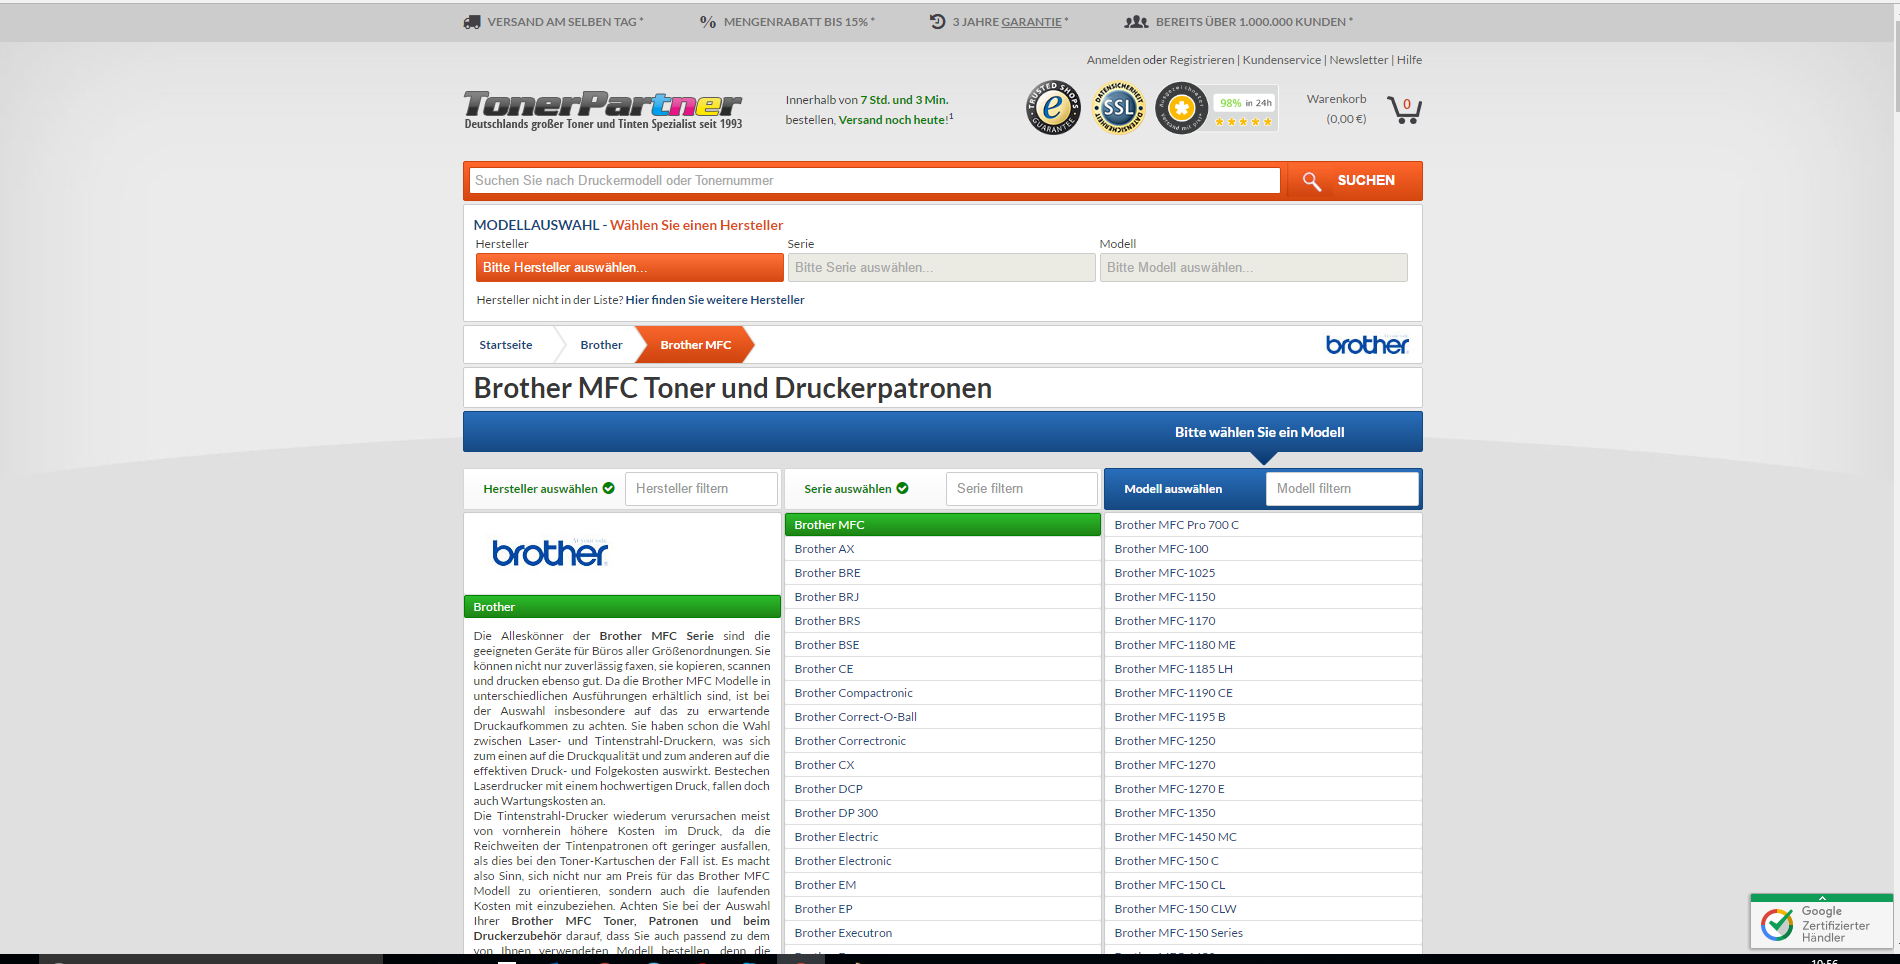Choose Brother DCP series
Screen dimensions: 1900x964
(828, 789)
